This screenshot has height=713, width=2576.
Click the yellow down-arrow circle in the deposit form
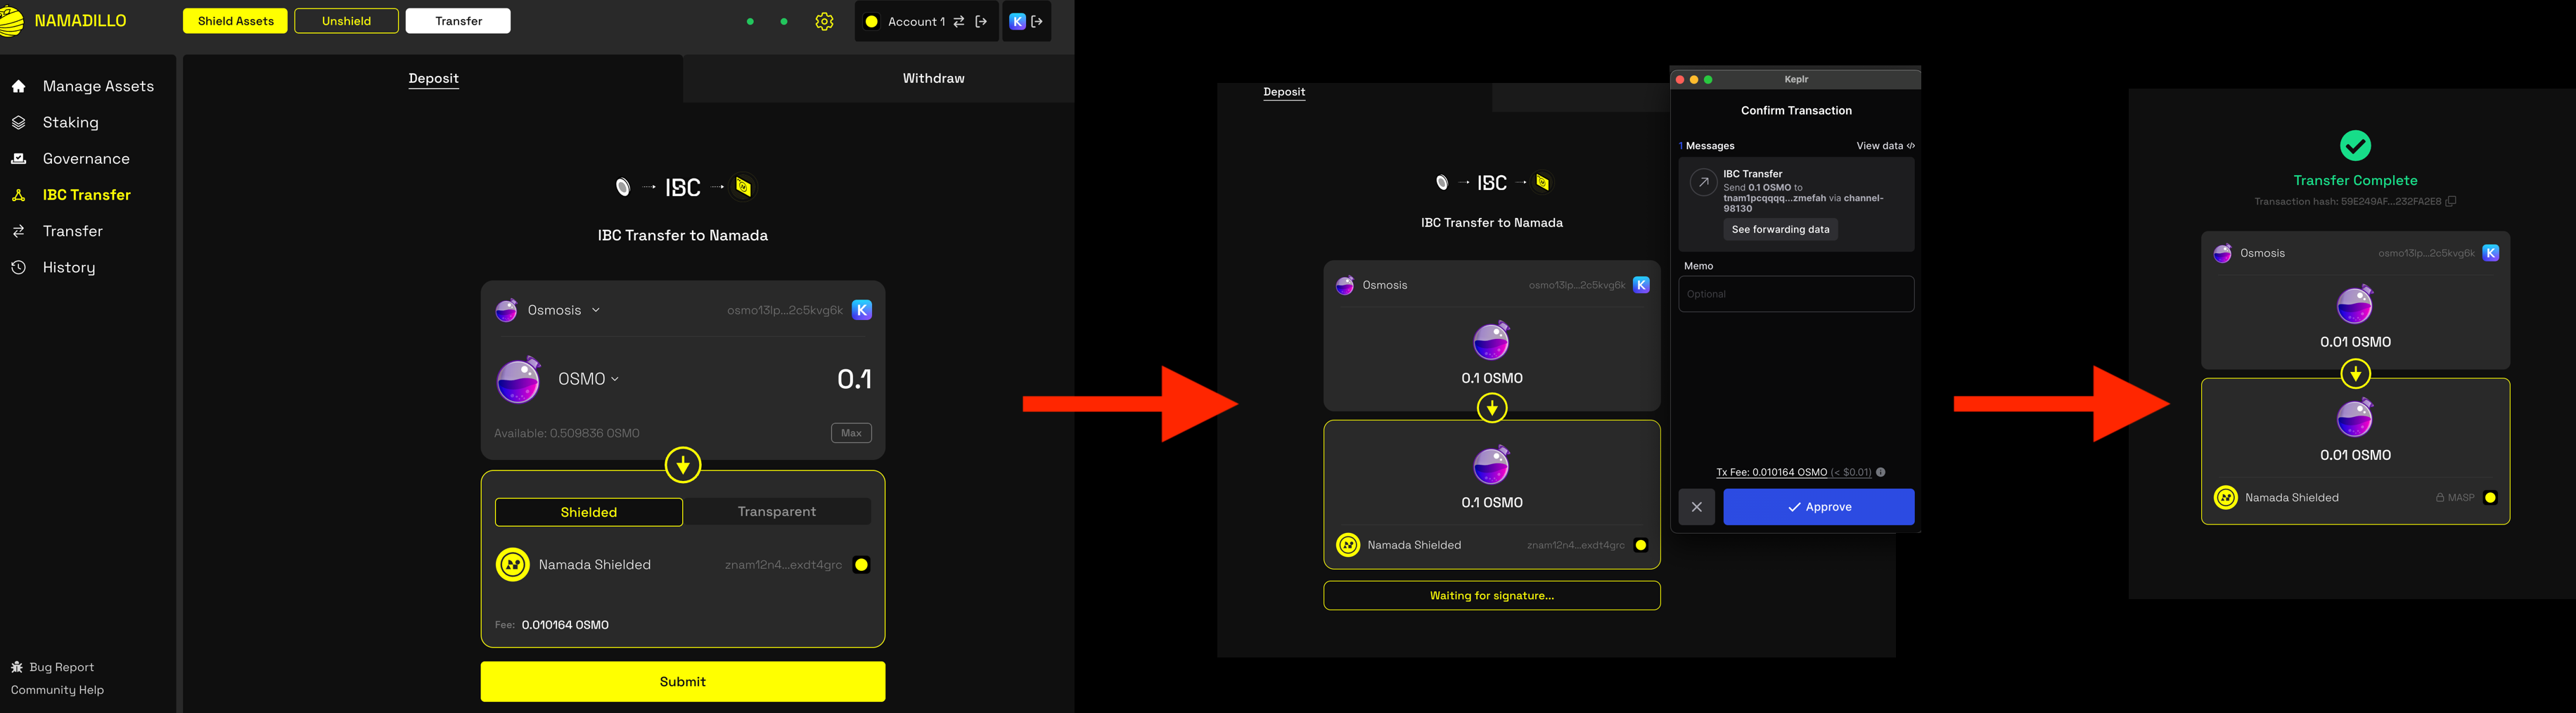683,465
